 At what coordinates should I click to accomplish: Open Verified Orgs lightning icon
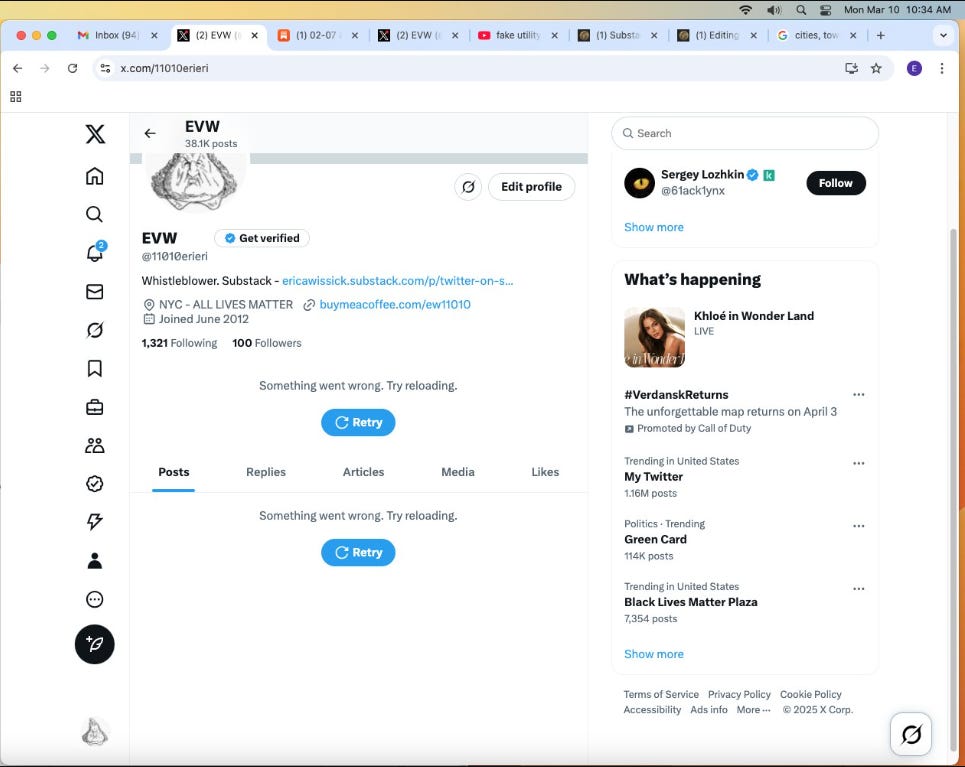tap(94, 522)
